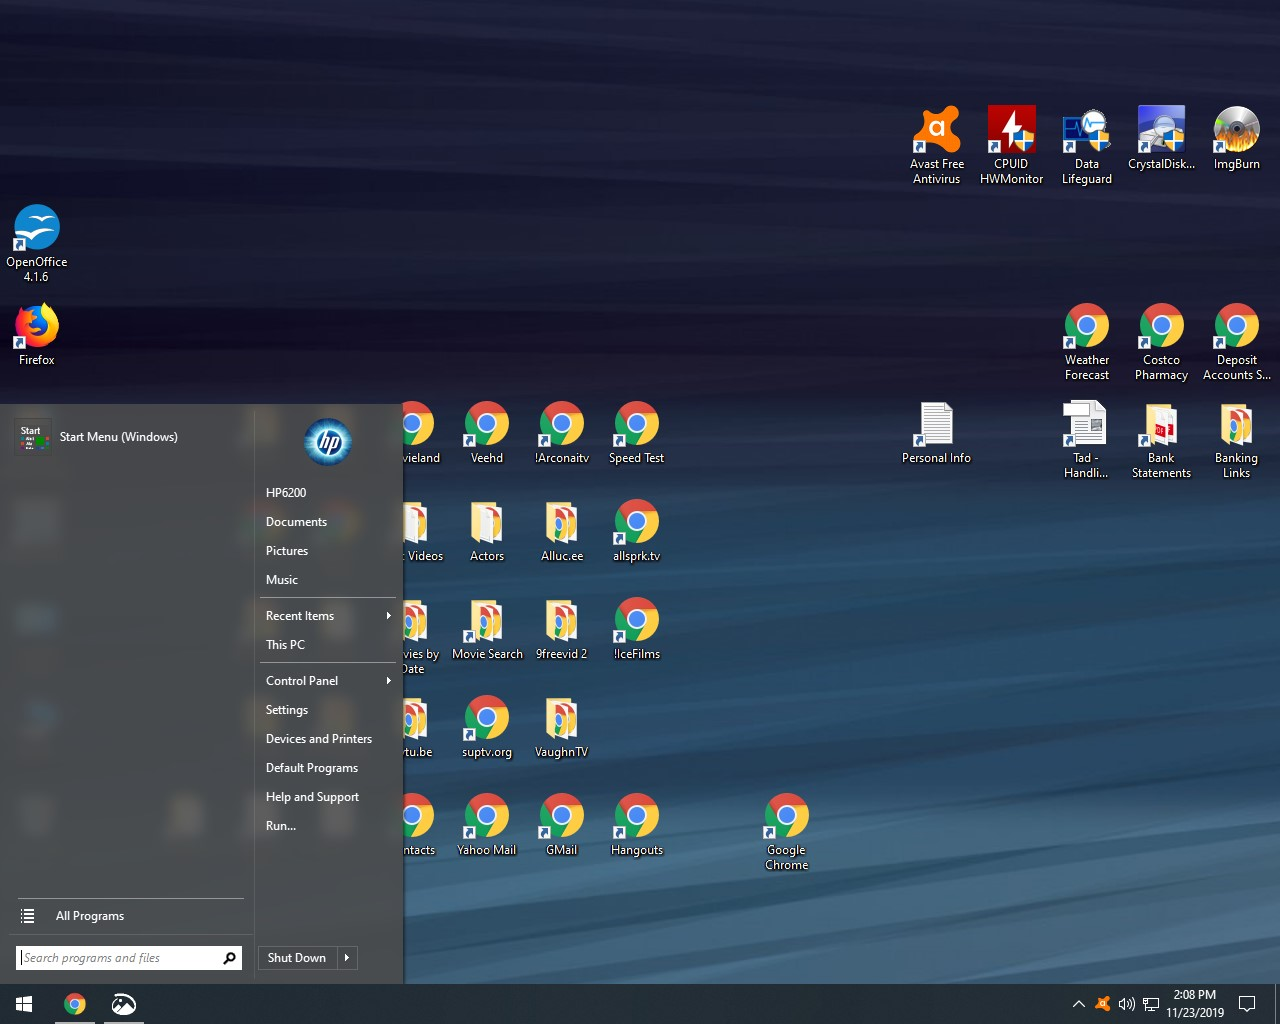Open the Shut Down options arrow
Viewport: 1280px width, 1024px height.
tap(346, 957)
